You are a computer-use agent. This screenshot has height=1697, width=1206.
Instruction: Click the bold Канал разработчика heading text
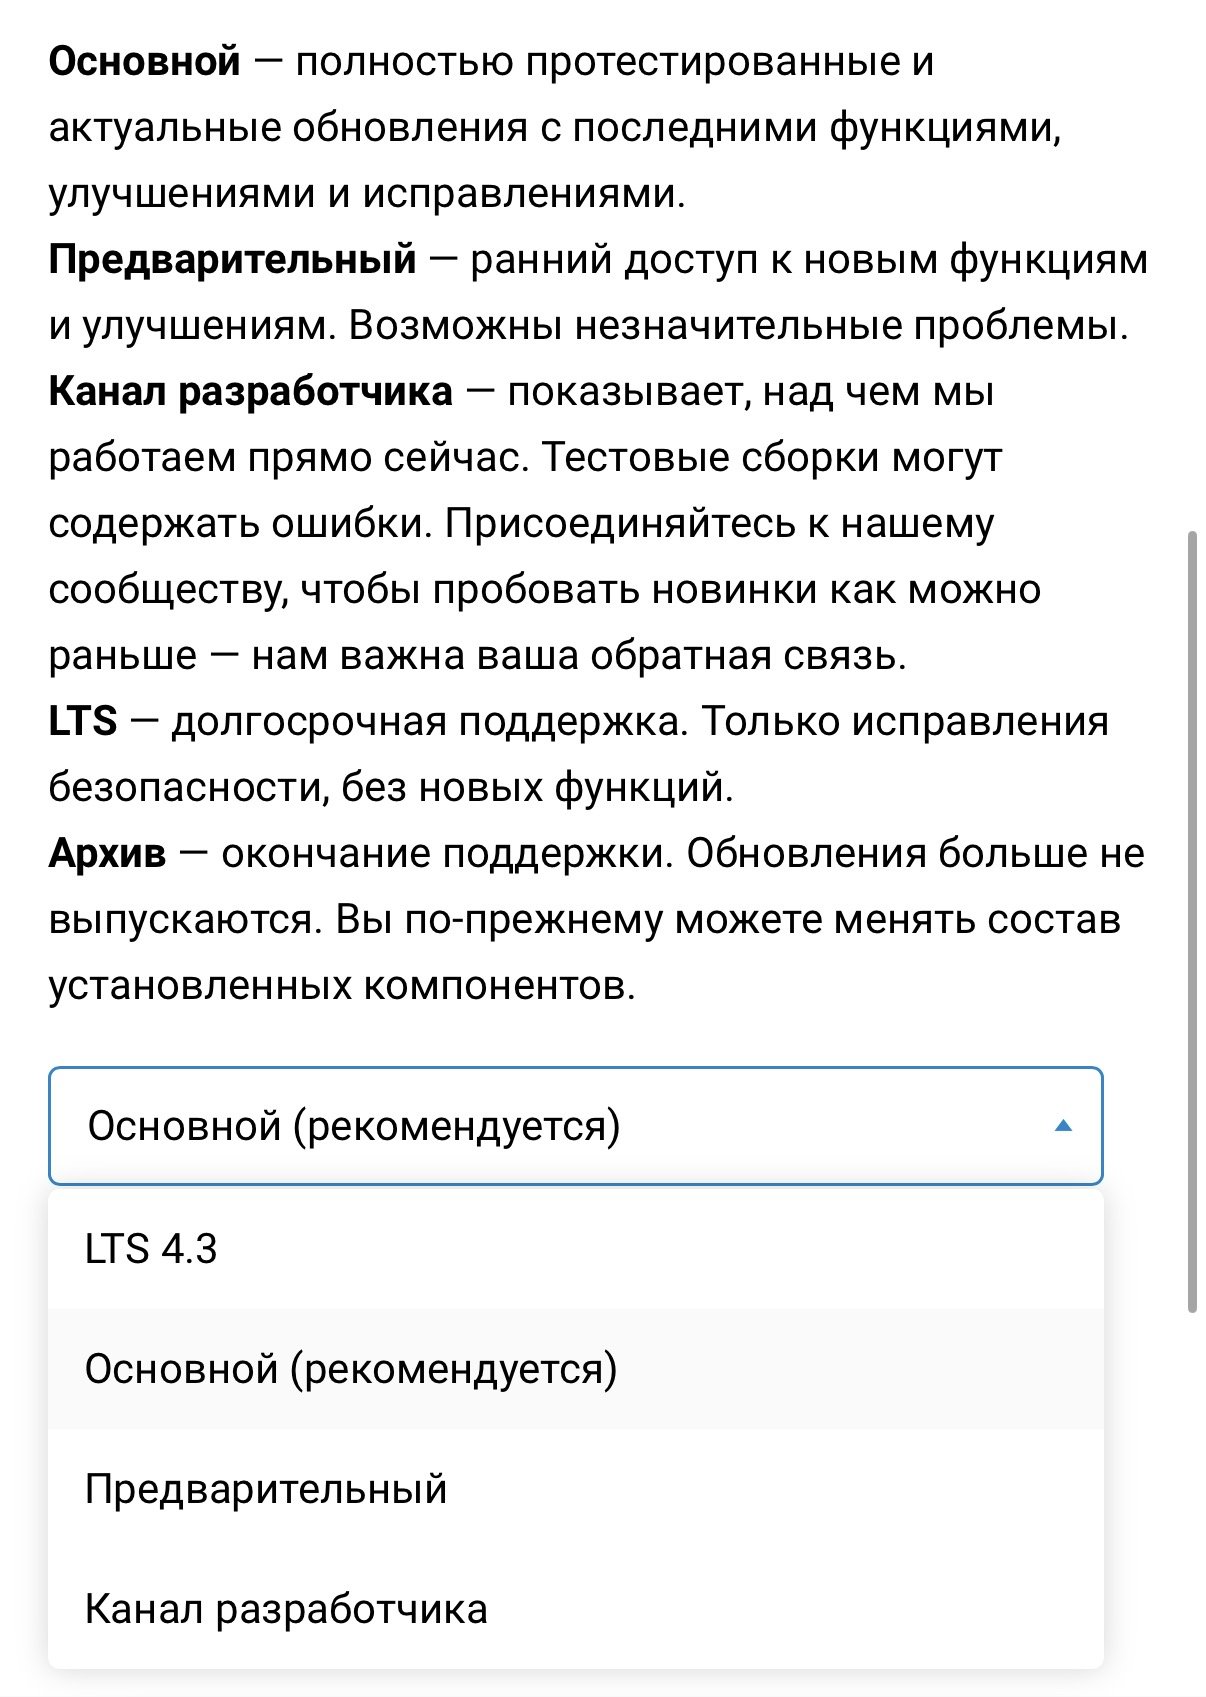tap(251, 392)
